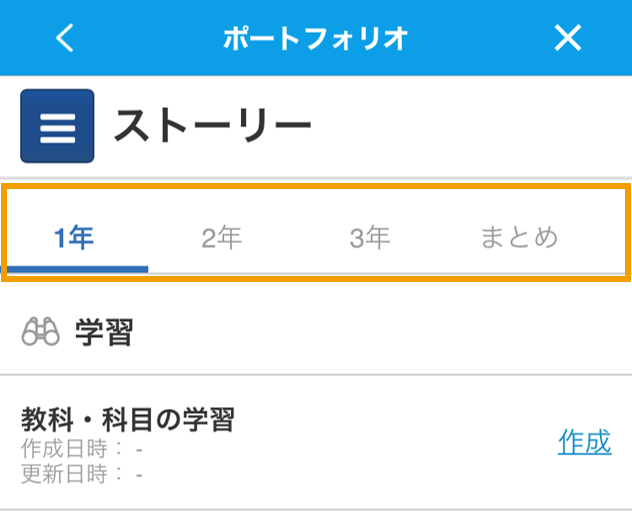Click the empty blue header area beside the title
The image size is (632, 513).
click(x=480, y=38)
